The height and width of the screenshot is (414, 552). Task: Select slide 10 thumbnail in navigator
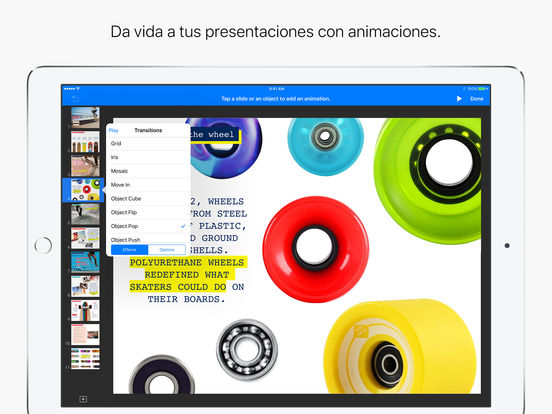(x=85, y=334)
